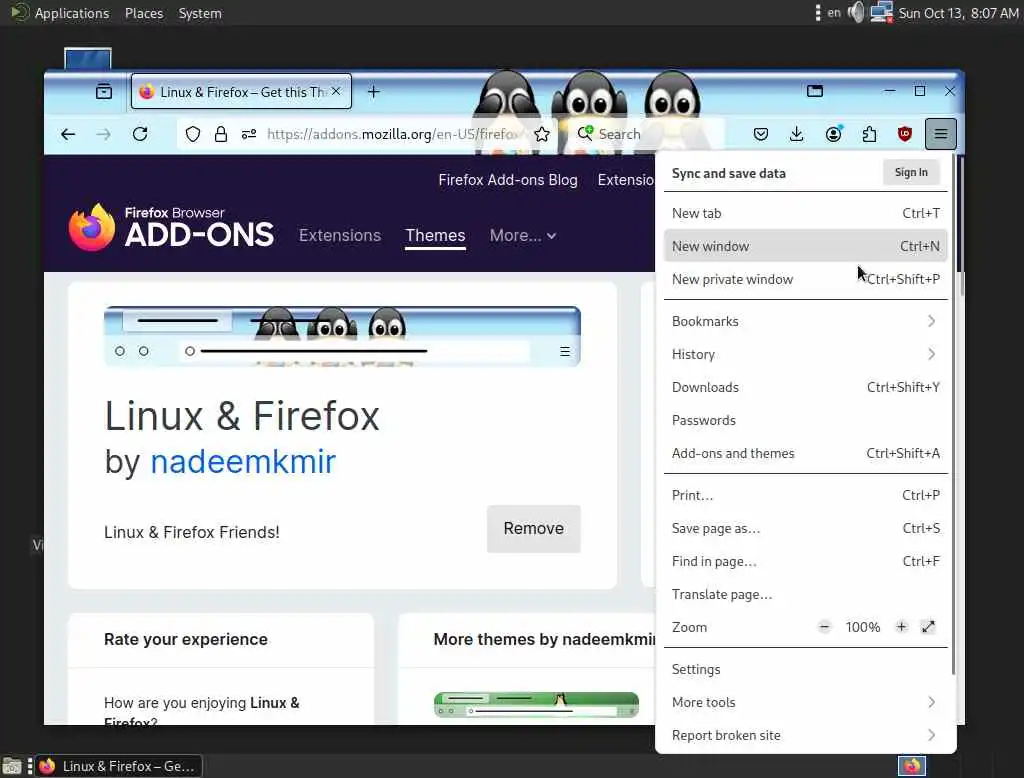Image resolution: width=1024 pixels, height=778 pixels.
Task: Choose Translate page… menu entry
Action: click(805, 594)
